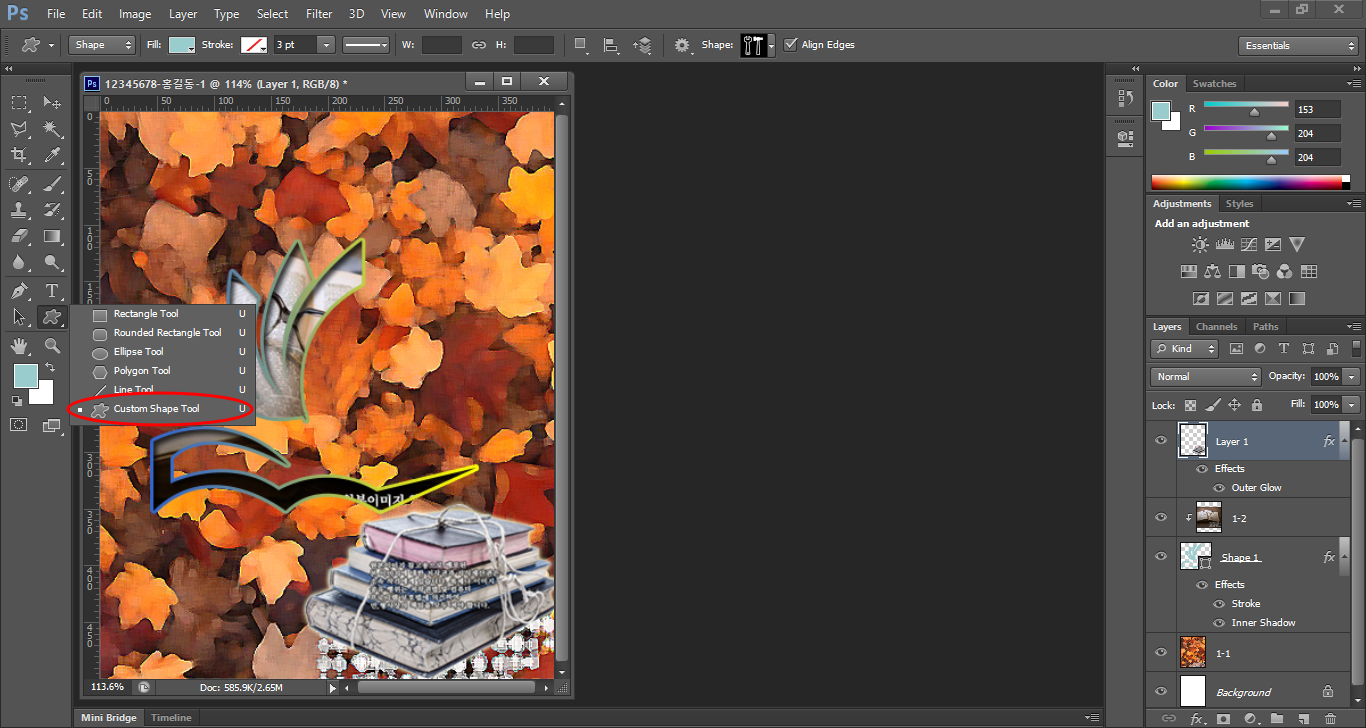
Task: Open the Essentials workspace dropdown
Action: [1297, 46]
